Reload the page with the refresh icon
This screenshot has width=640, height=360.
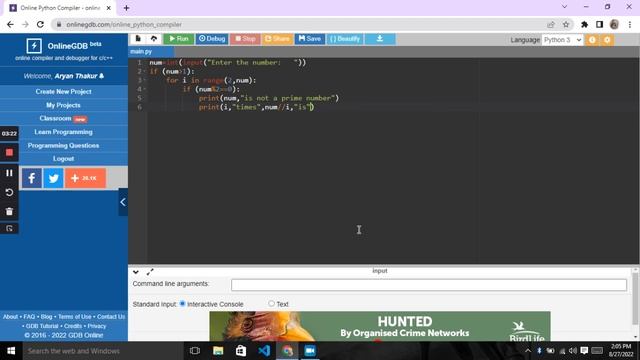pos(40,24)
